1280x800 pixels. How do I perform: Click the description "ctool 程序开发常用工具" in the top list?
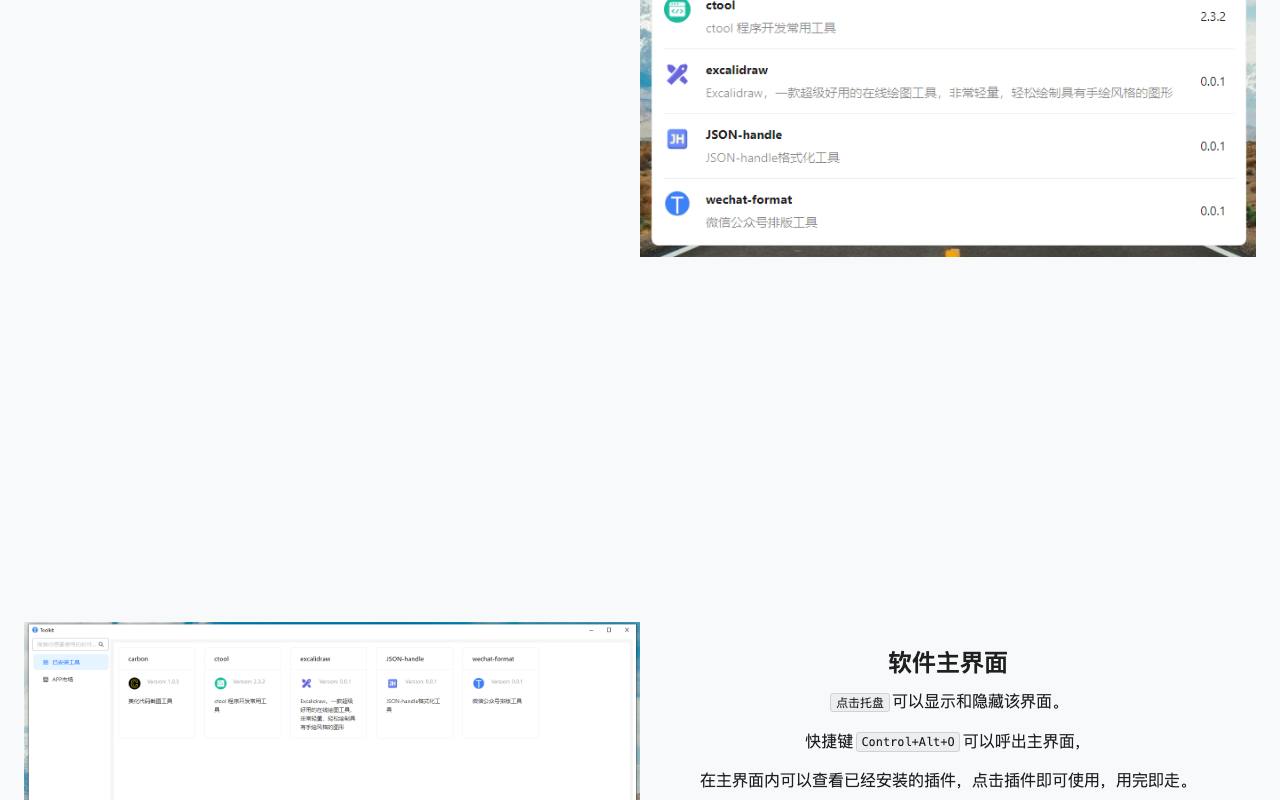771,28
